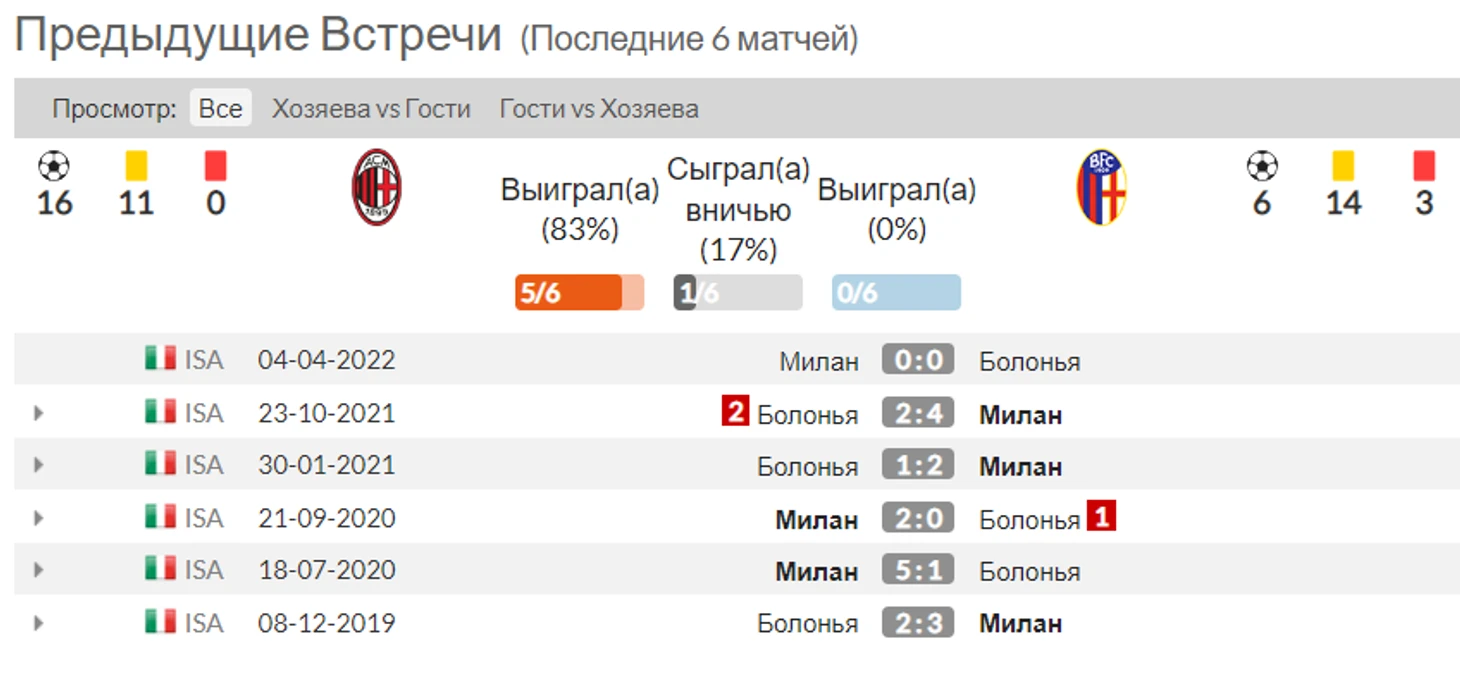The width and height of the screenshot is (1460, 673).
Task: Click red card badge '2' in 23-10-2021 match
Action: (x=735, y=411)
